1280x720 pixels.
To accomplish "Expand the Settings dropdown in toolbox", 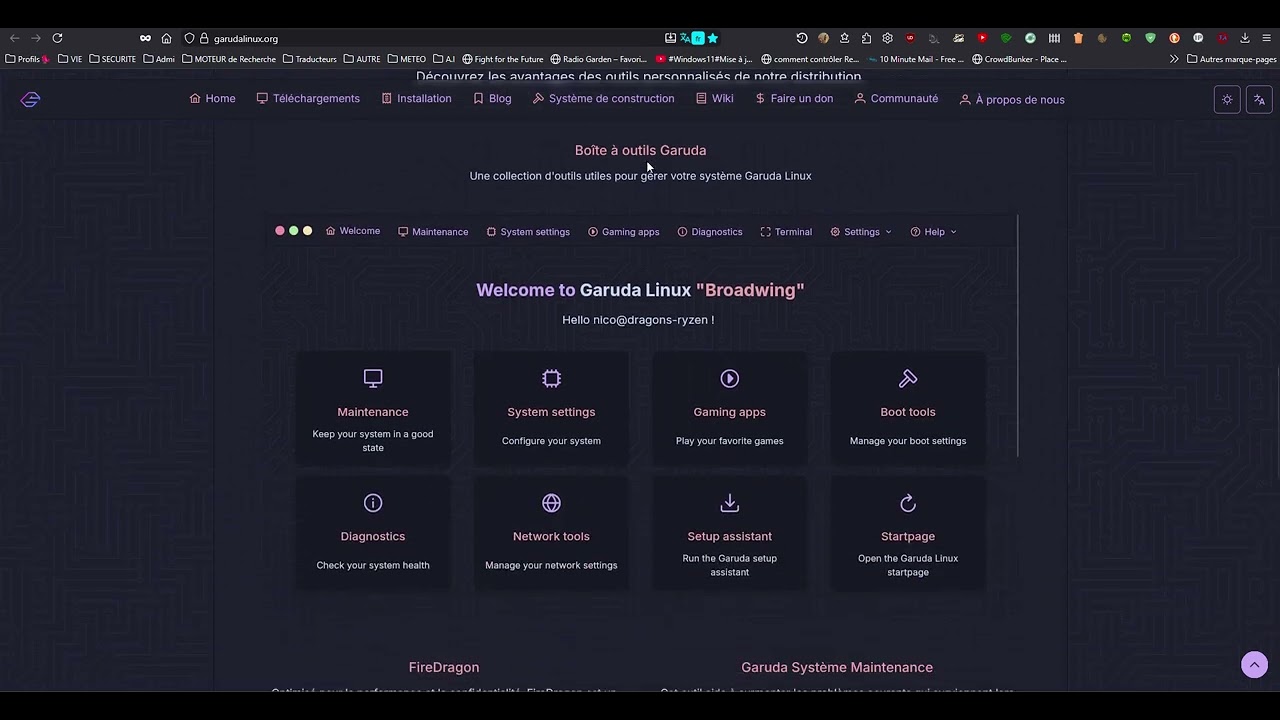I will (x=861, y=232).
